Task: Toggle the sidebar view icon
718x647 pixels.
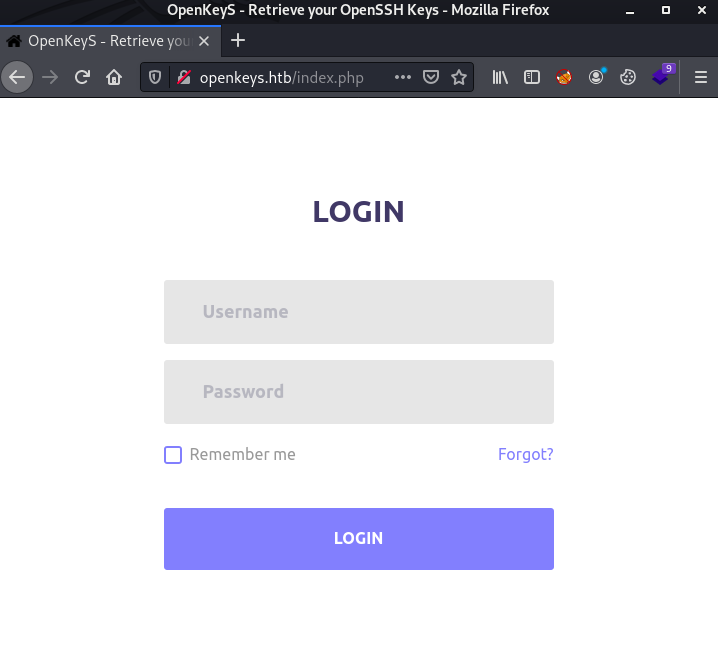Action: (532, 77)
